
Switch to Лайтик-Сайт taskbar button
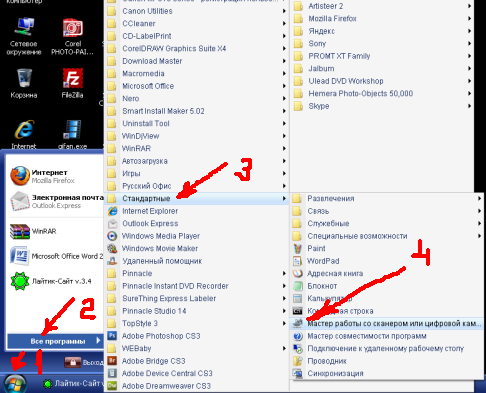pyautogui.click(x=73, y=384)
